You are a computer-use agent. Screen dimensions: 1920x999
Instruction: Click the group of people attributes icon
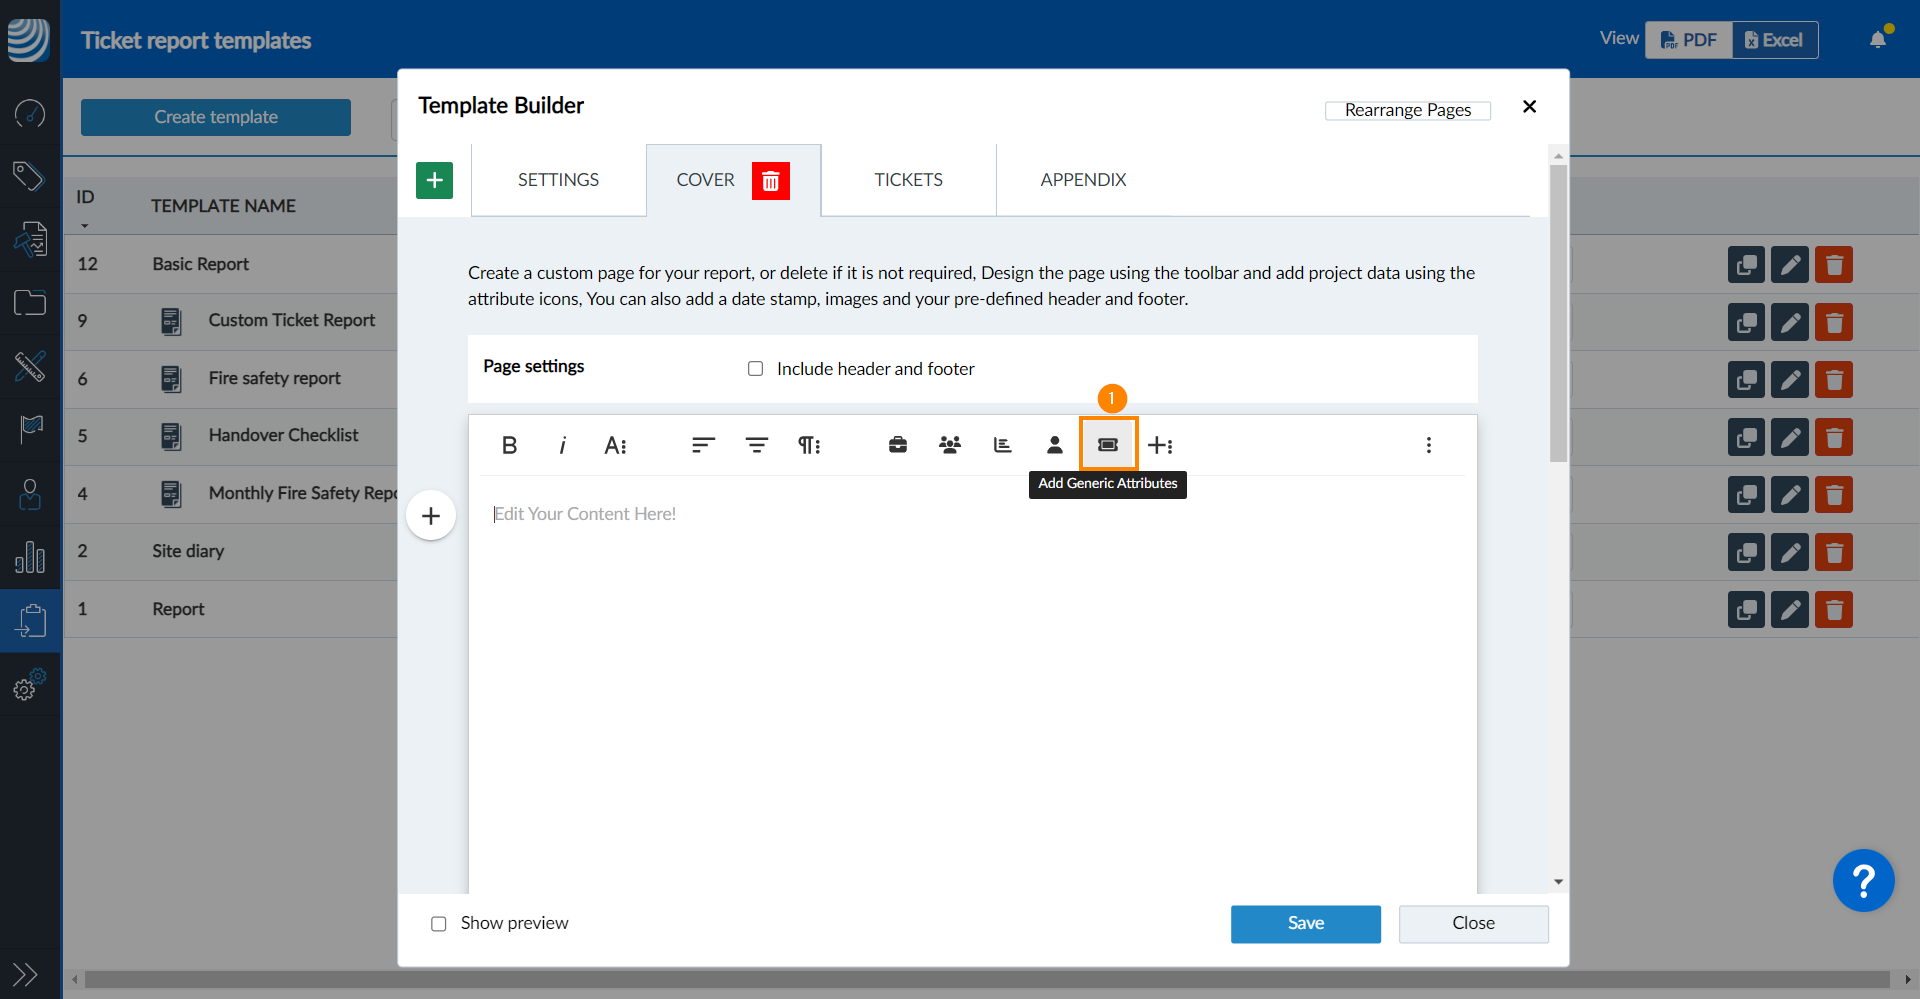[950, 445]
